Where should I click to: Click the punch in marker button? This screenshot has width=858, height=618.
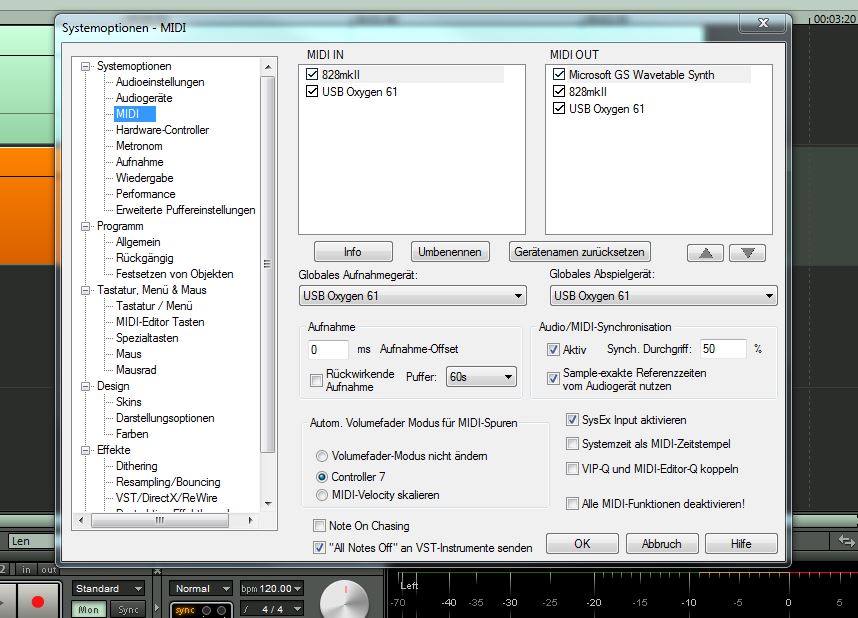[26, 569]
